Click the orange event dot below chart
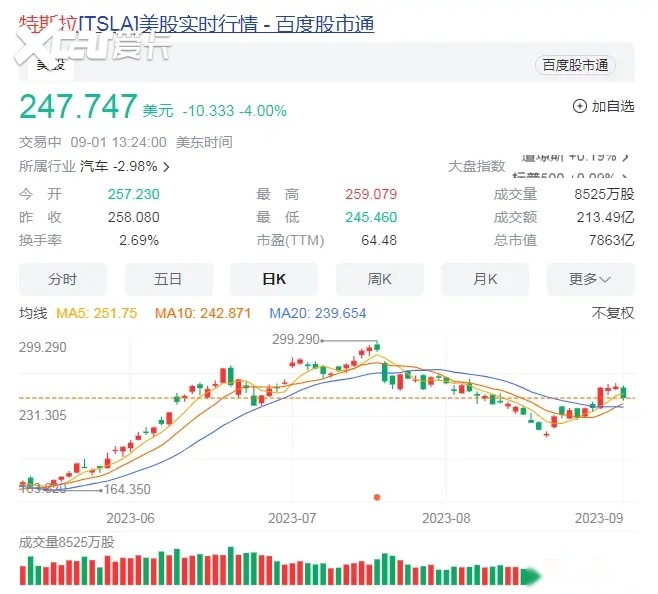Image resolution: width=658 pixels, height=594 pixels. pos(377,497)
